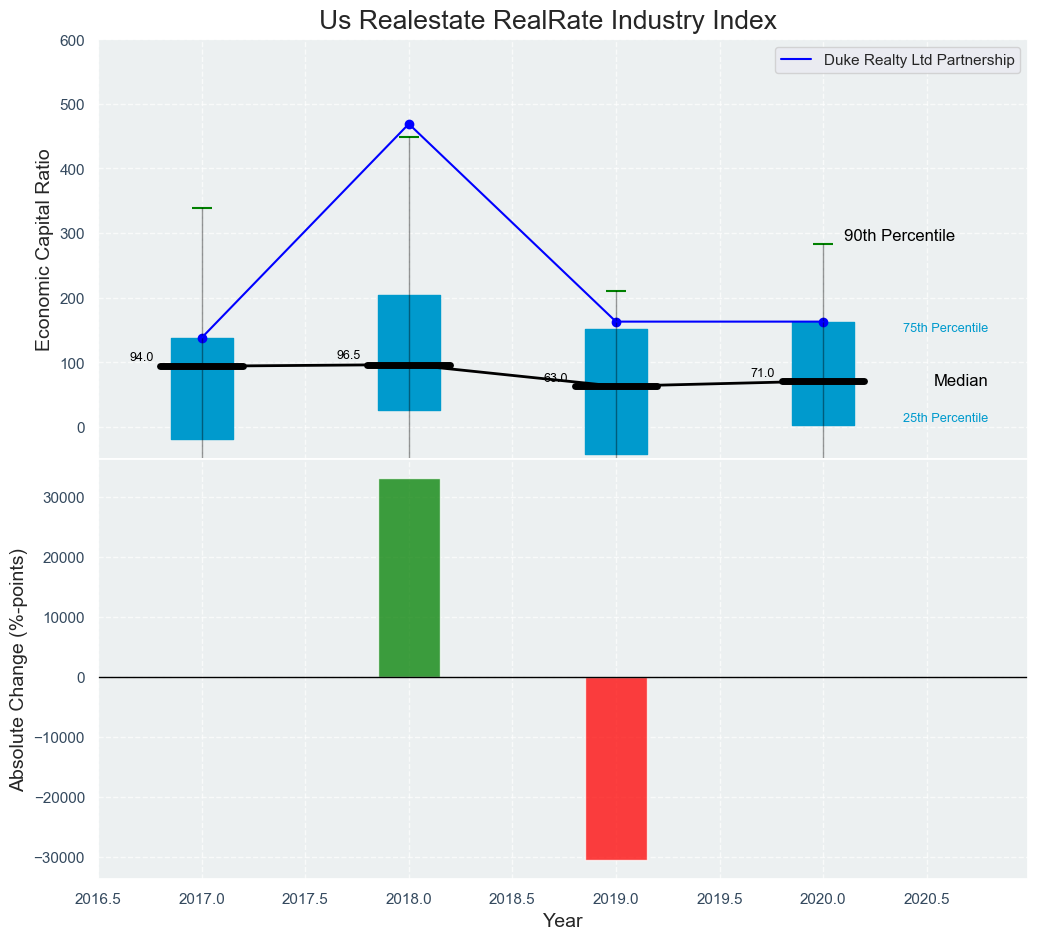Click the green absolute change bar for 2018
This screenshot has height=940, width=1038.
pyautogui.click(x=409, y=578)
